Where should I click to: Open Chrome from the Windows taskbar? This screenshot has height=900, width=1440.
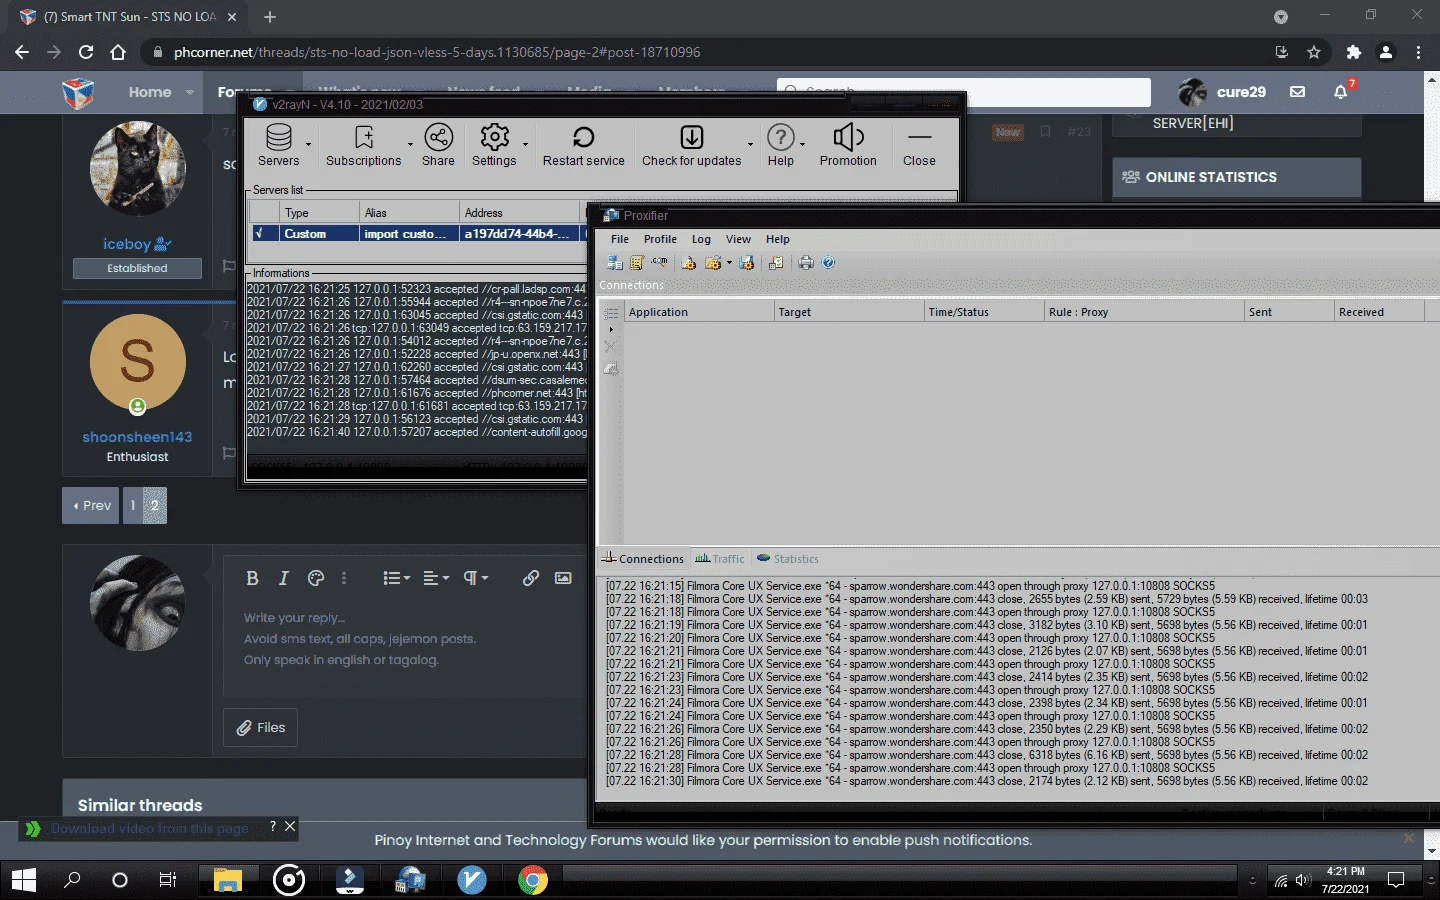[x=533, y=880]
